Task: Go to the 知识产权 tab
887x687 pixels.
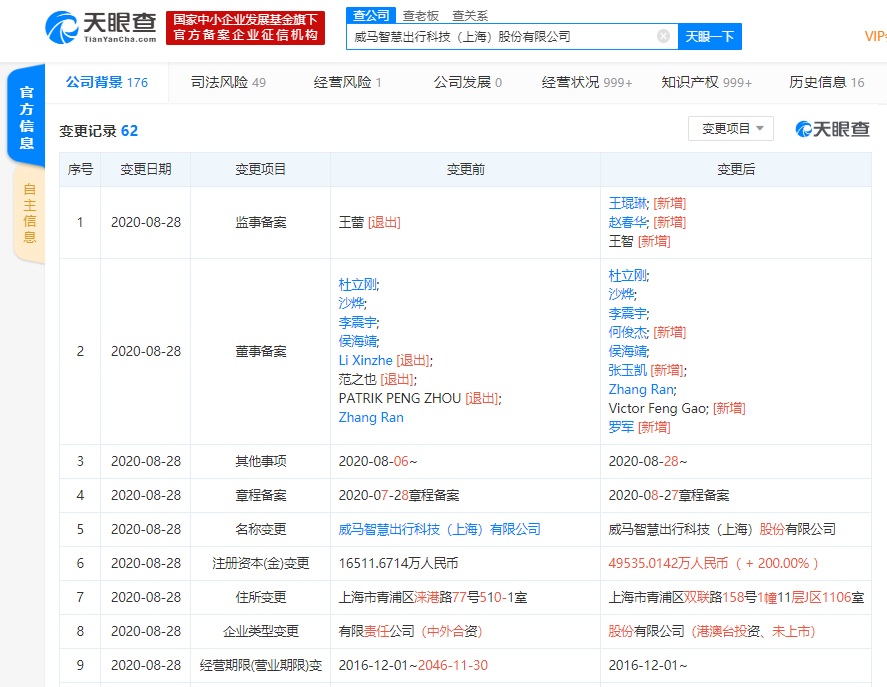Action: [706, 82]
